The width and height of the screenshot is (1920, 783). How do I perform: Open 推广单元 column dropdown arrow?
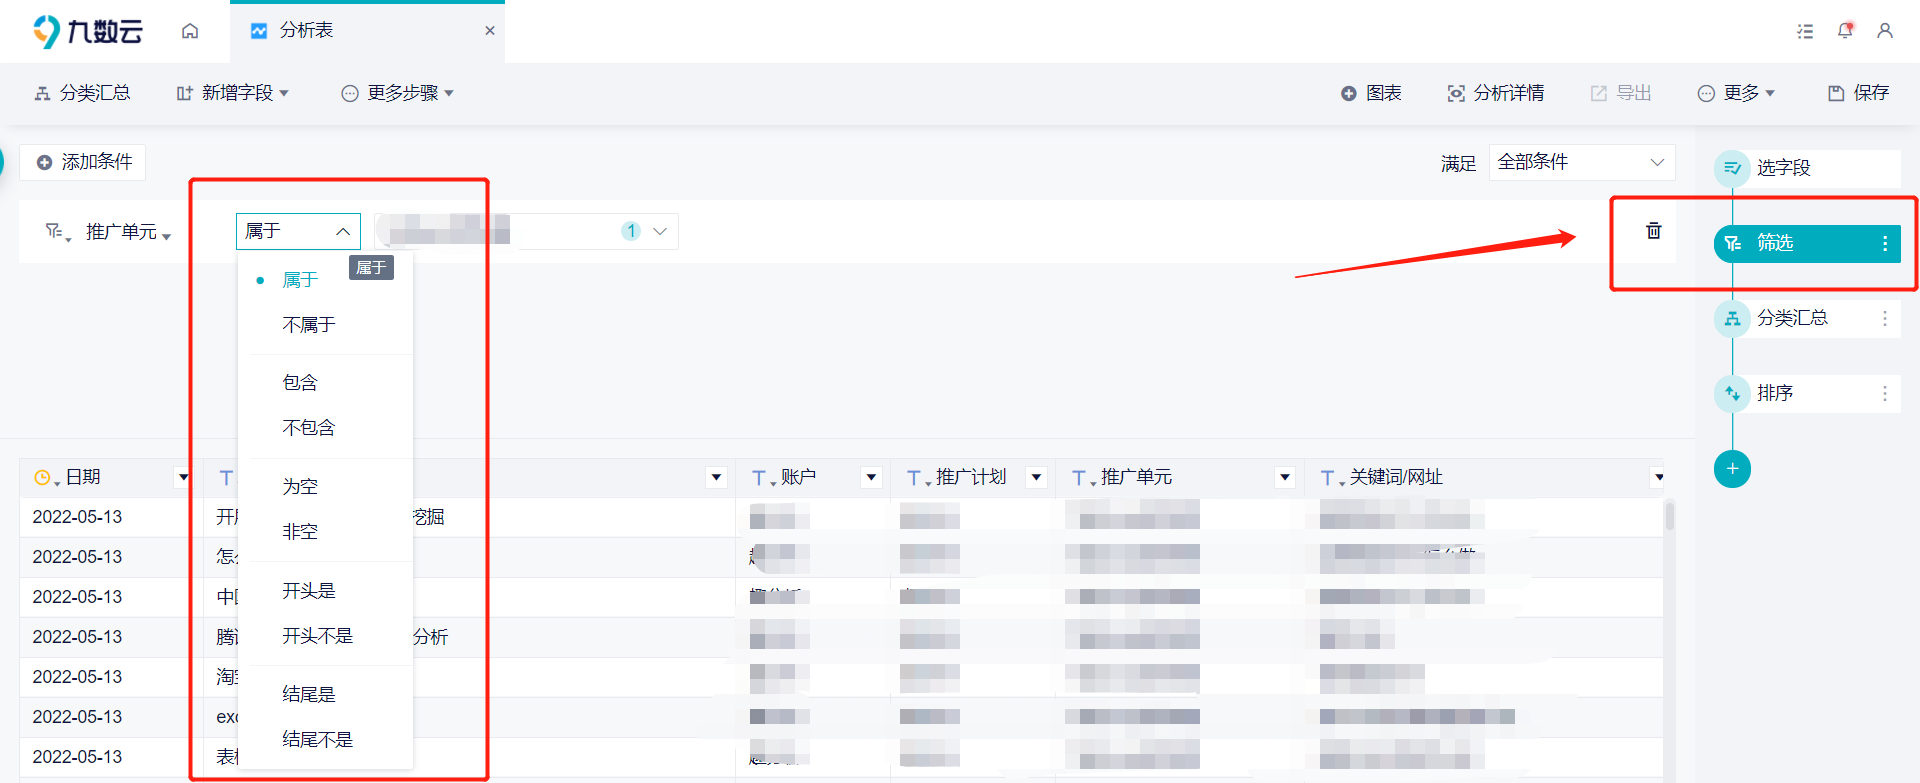pos(1285,478)
